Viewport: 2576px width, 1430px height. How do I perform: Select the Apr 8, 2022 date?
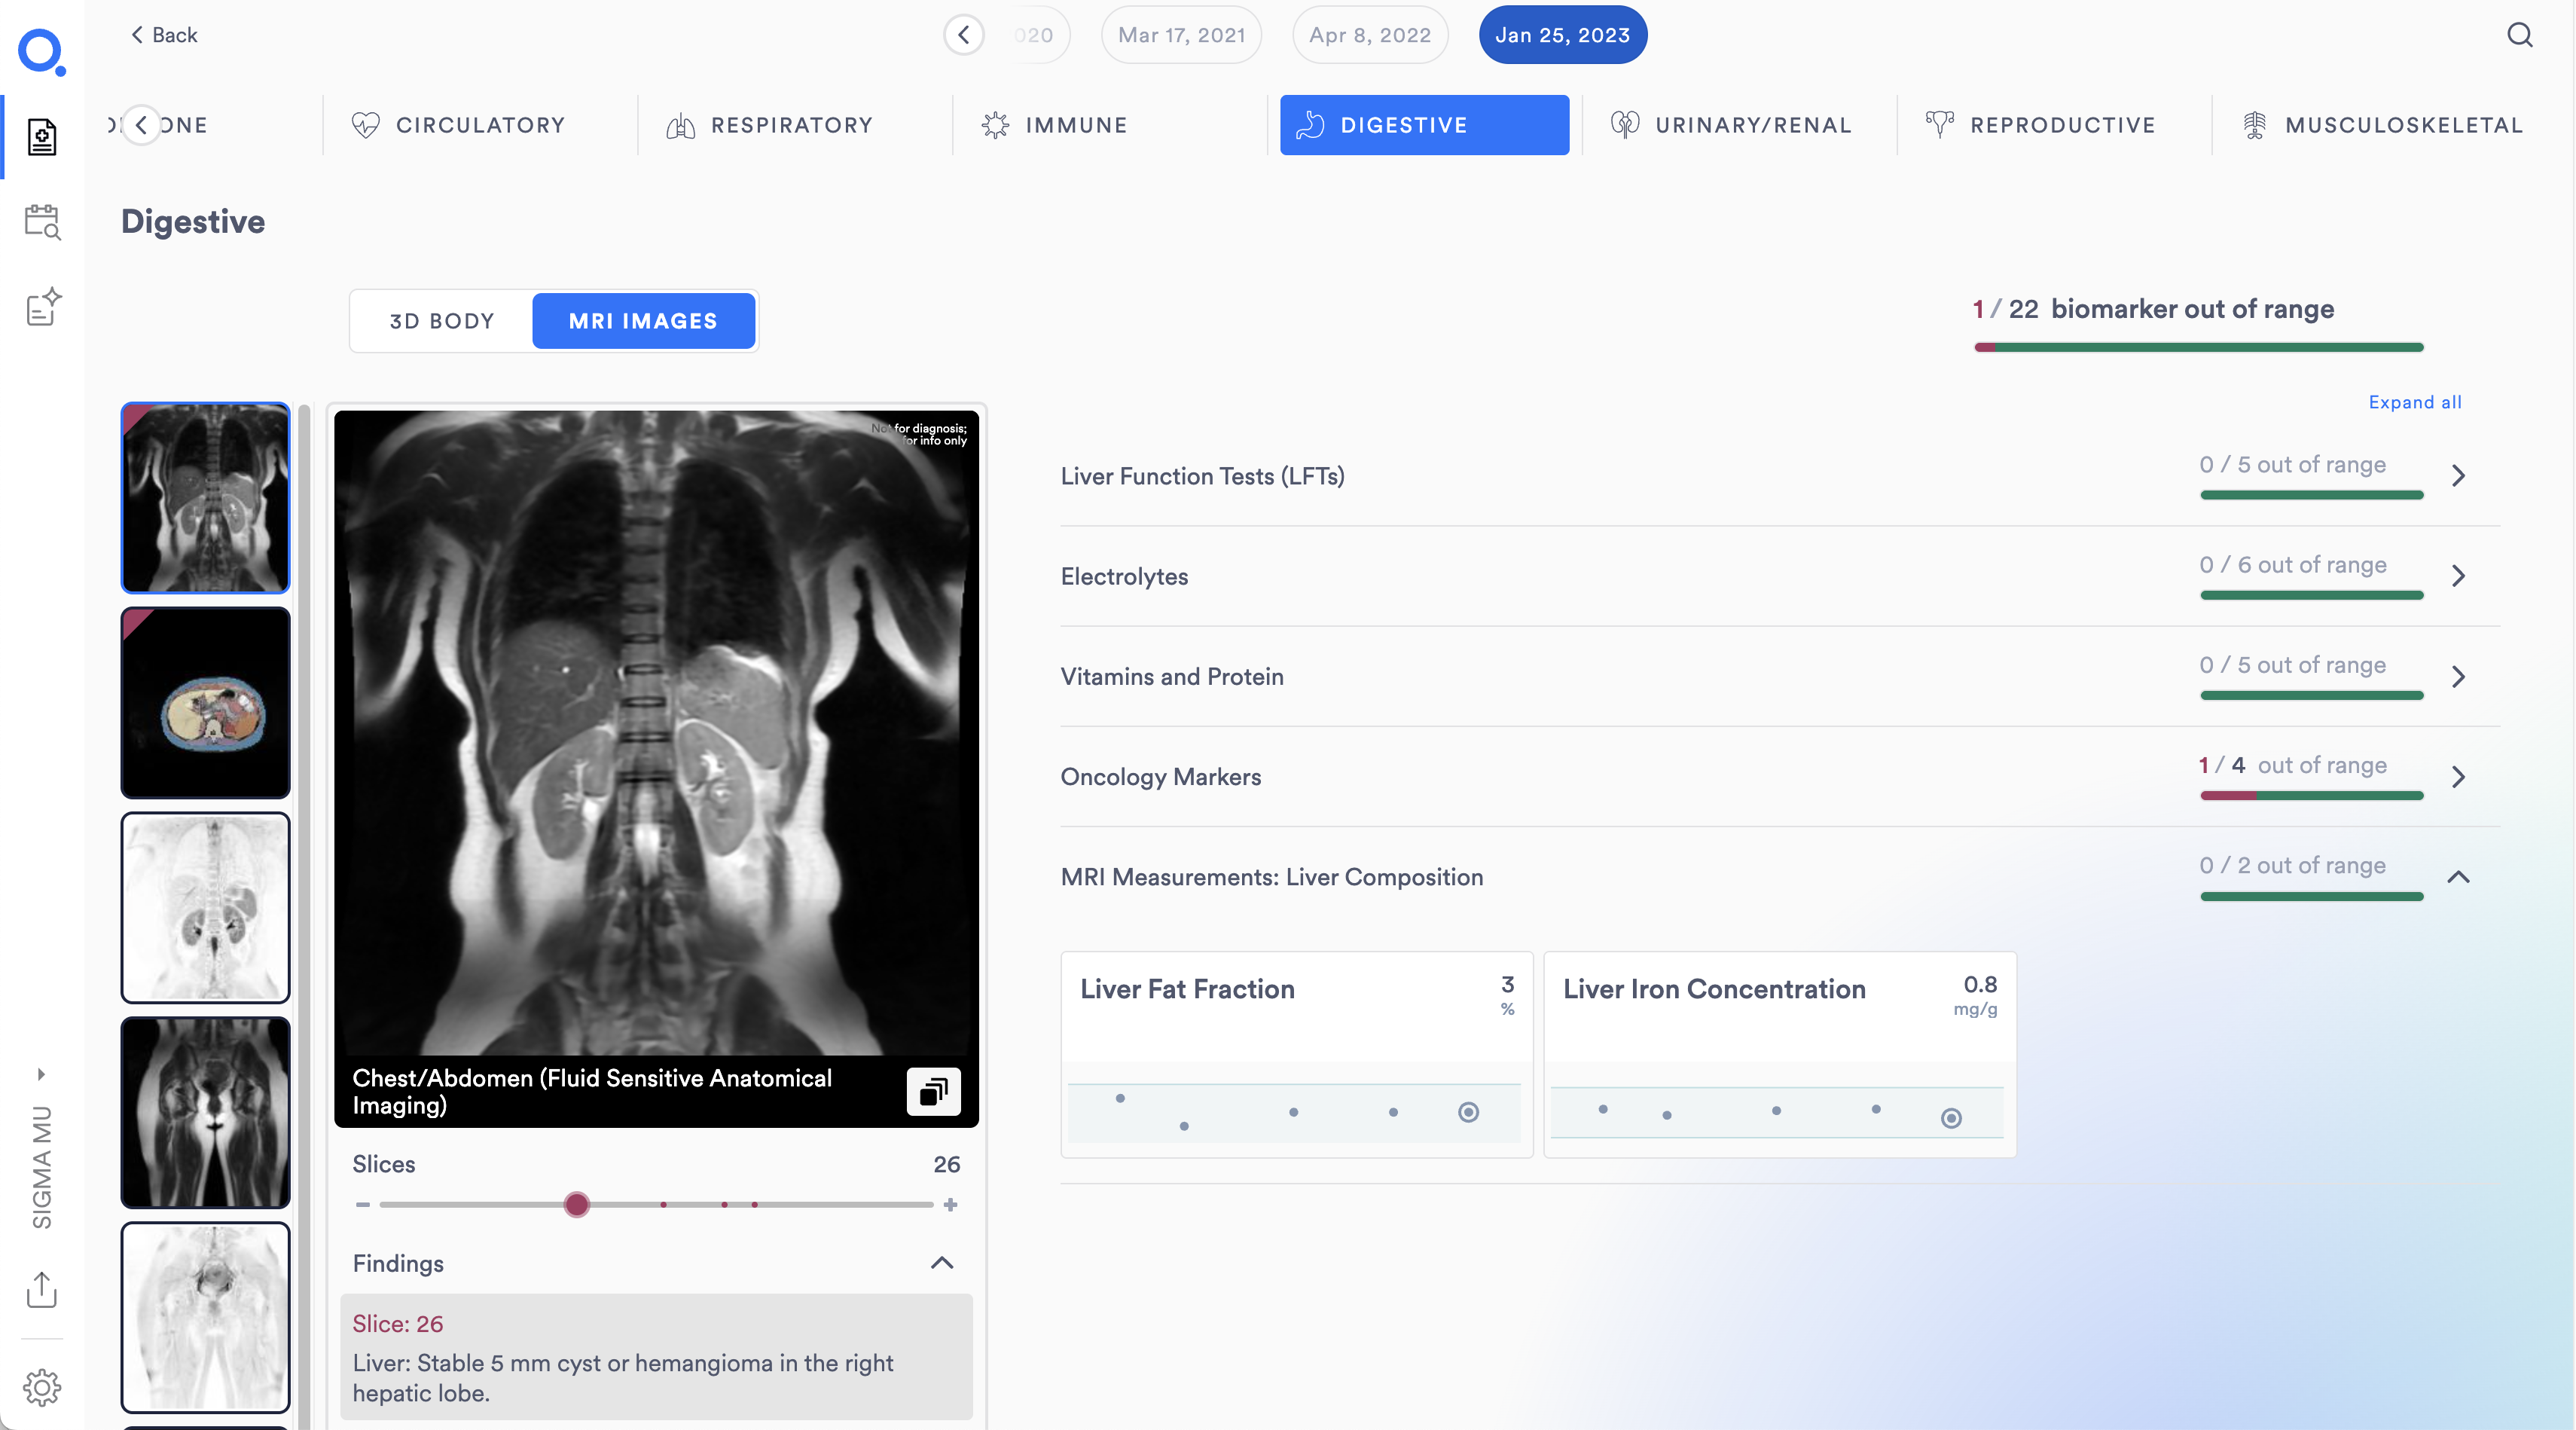(x=1370, y=35)
